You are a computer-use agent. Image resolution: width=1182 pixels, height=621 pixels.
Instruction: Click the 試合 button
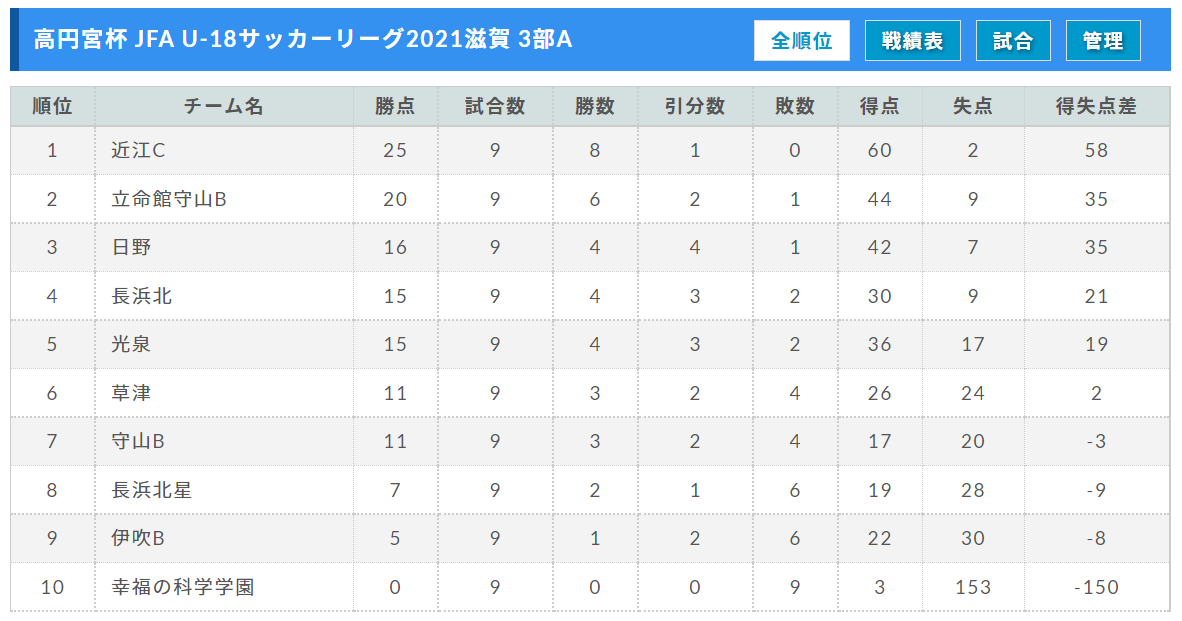1012,40
